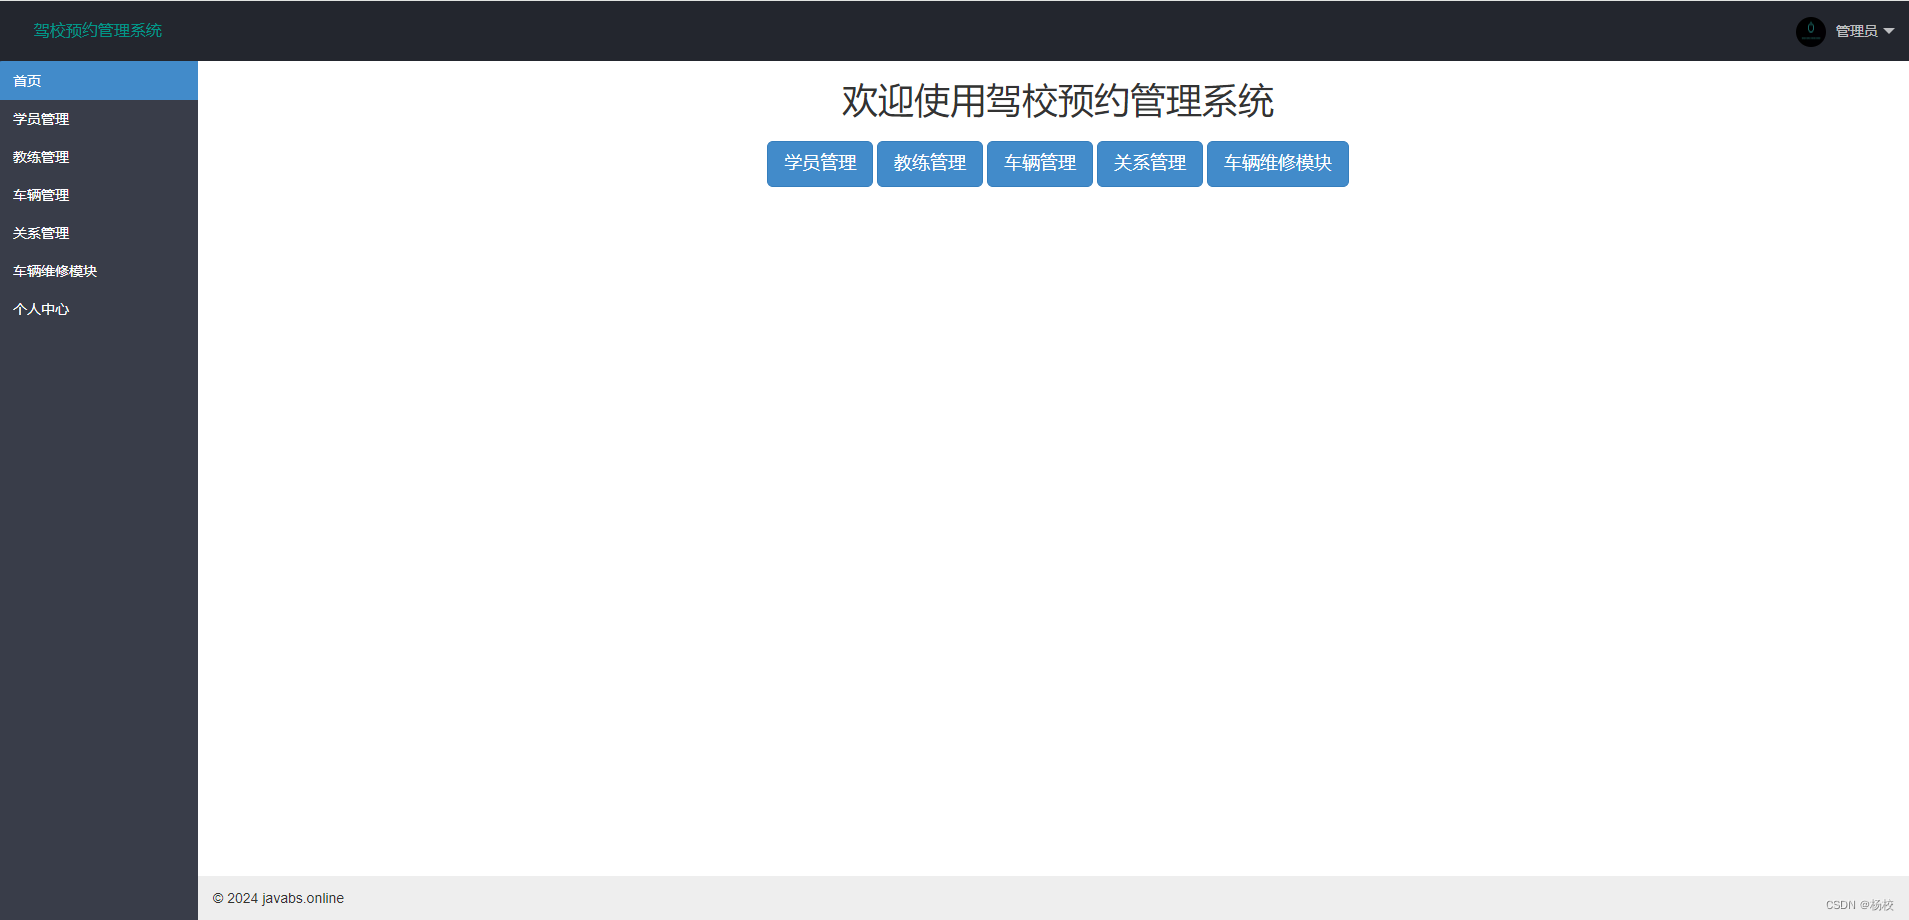Viewport: 1909px width, 920px height.
Task: Open 教练管理 from the sidebar
Action: click(40, 156)
